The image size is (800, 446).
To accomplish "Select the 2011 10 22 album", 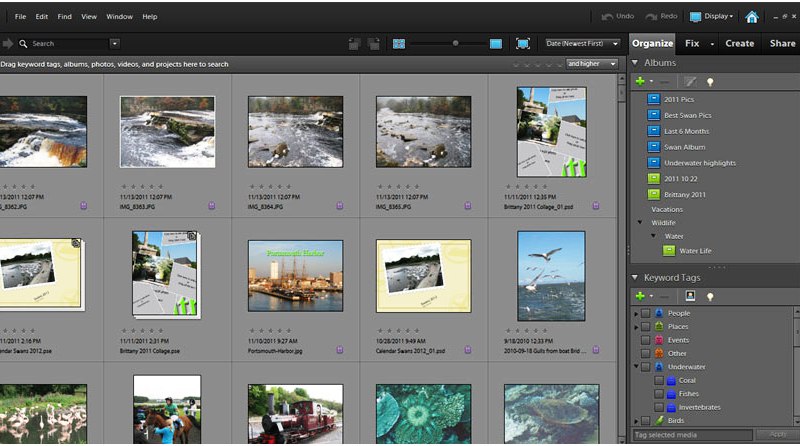I will tap(680, 179).
